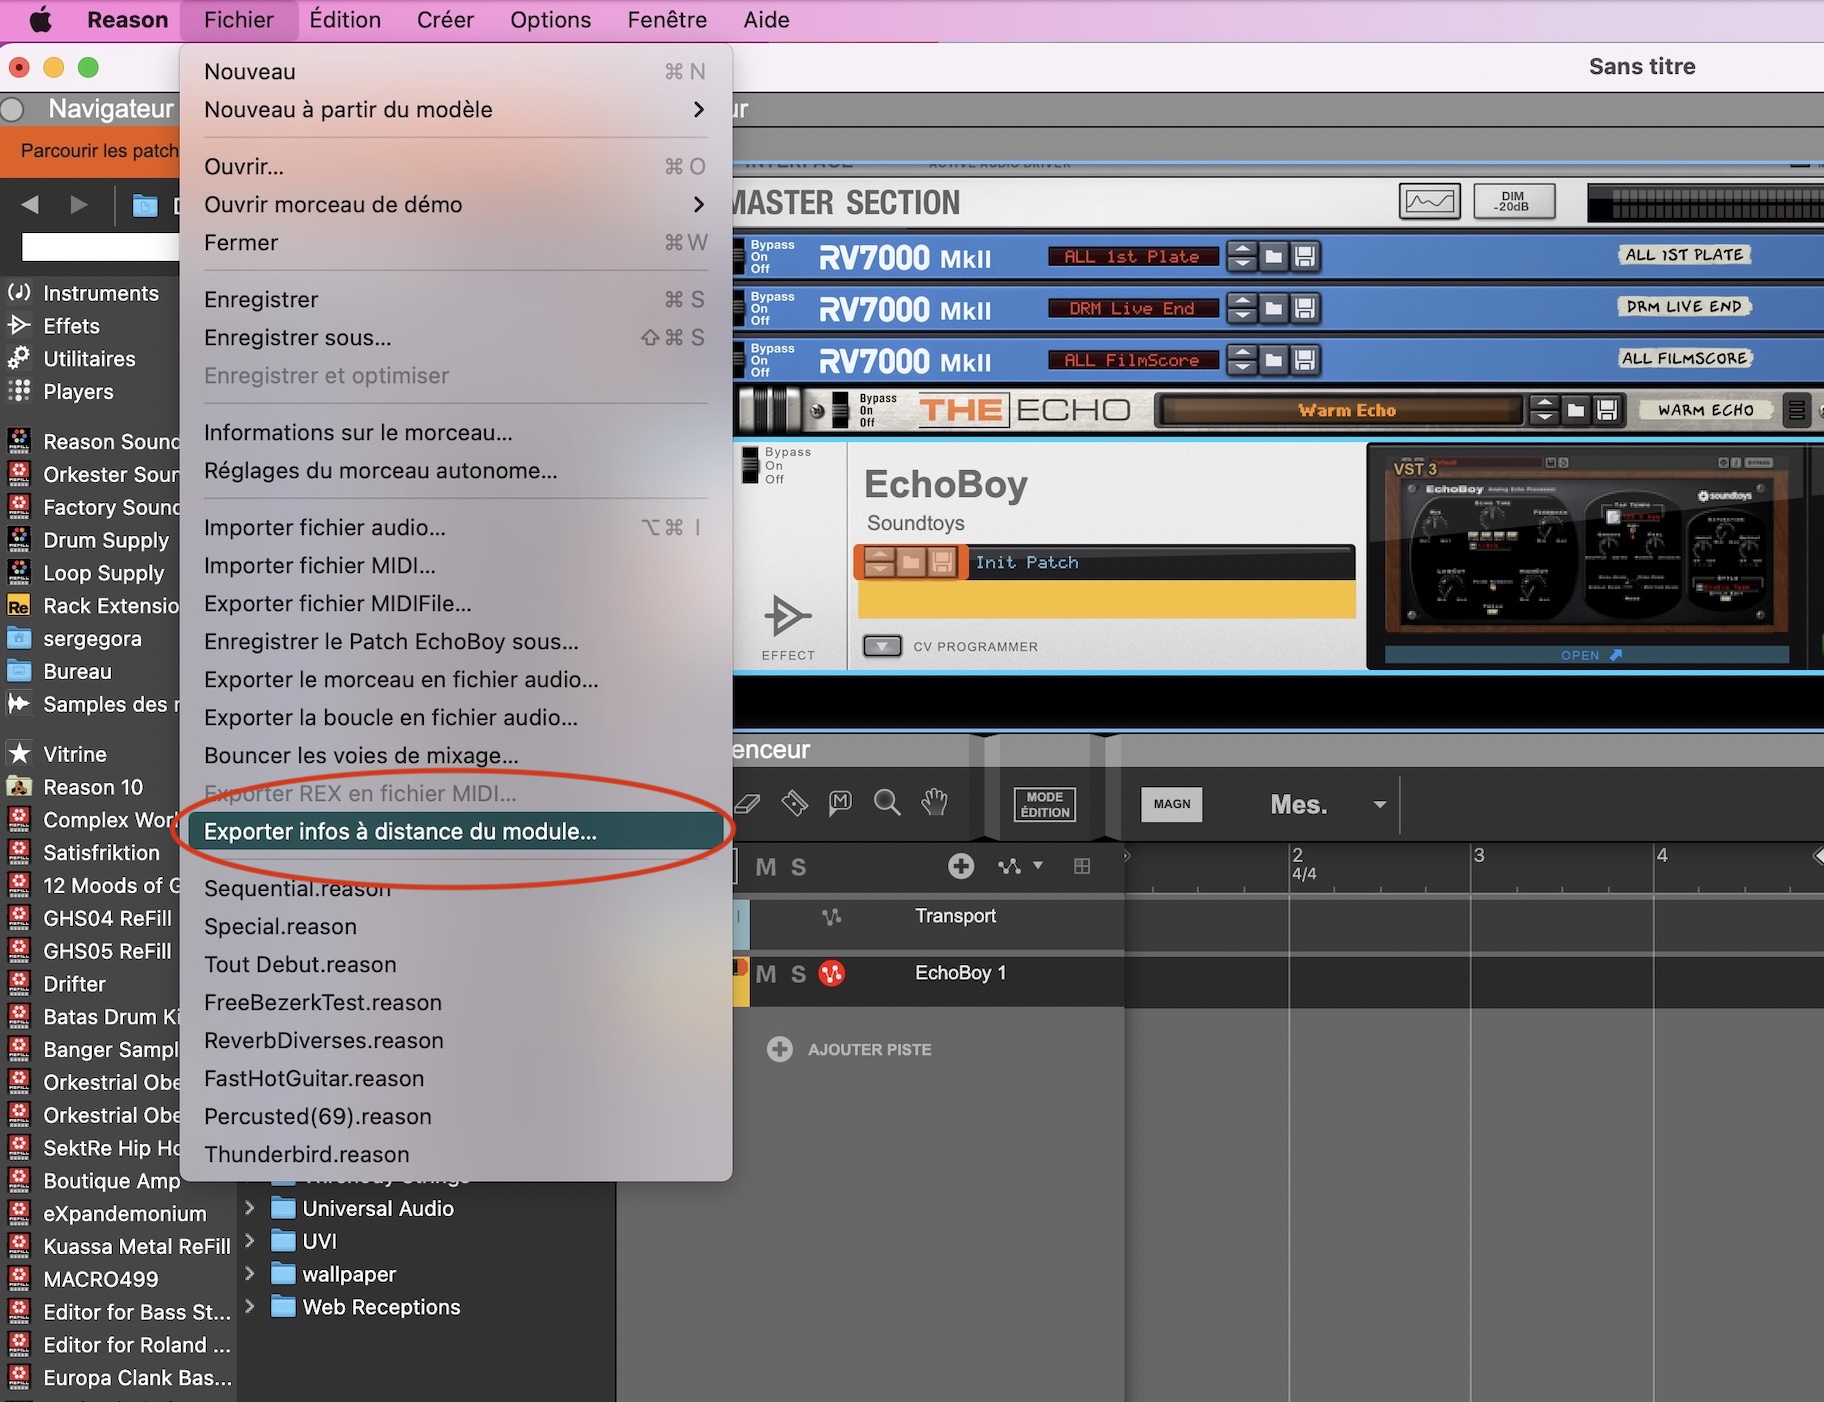This screenshot has height=1402, width=1824.
Task: Browse patches via folder icon on ALL FilmScore device
Action: (1273, 360)
